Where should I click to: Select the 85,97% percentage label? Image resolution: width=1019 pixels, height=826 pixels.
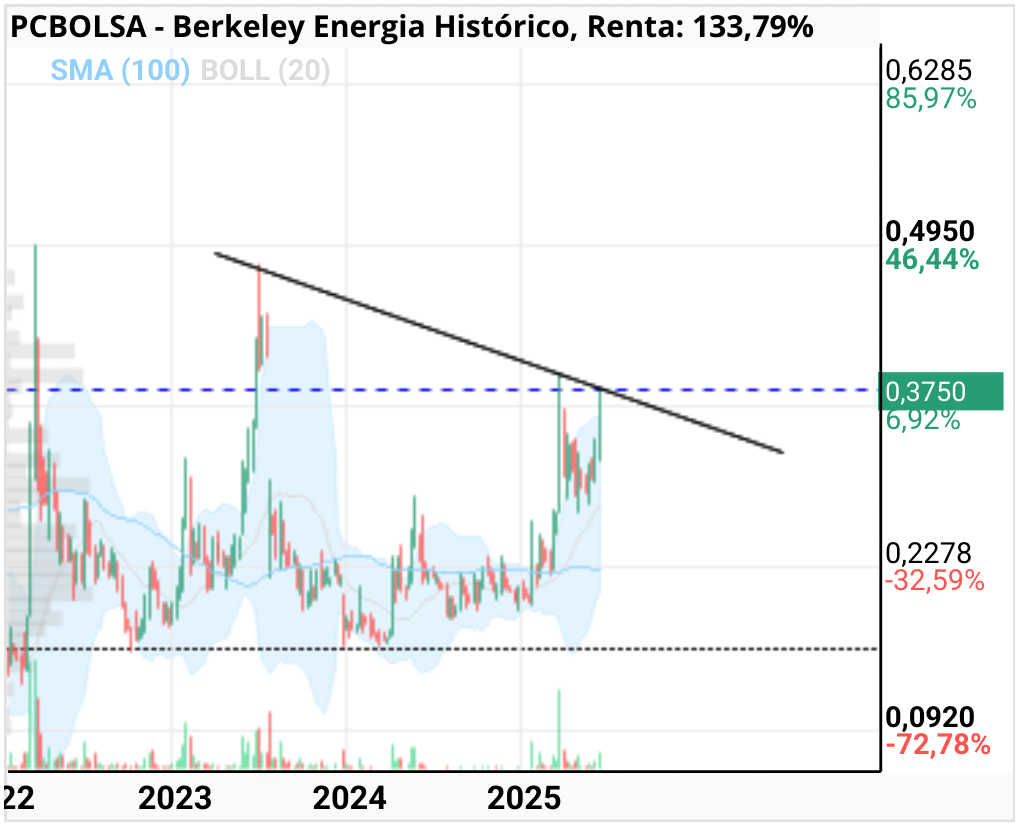point(931,99)
